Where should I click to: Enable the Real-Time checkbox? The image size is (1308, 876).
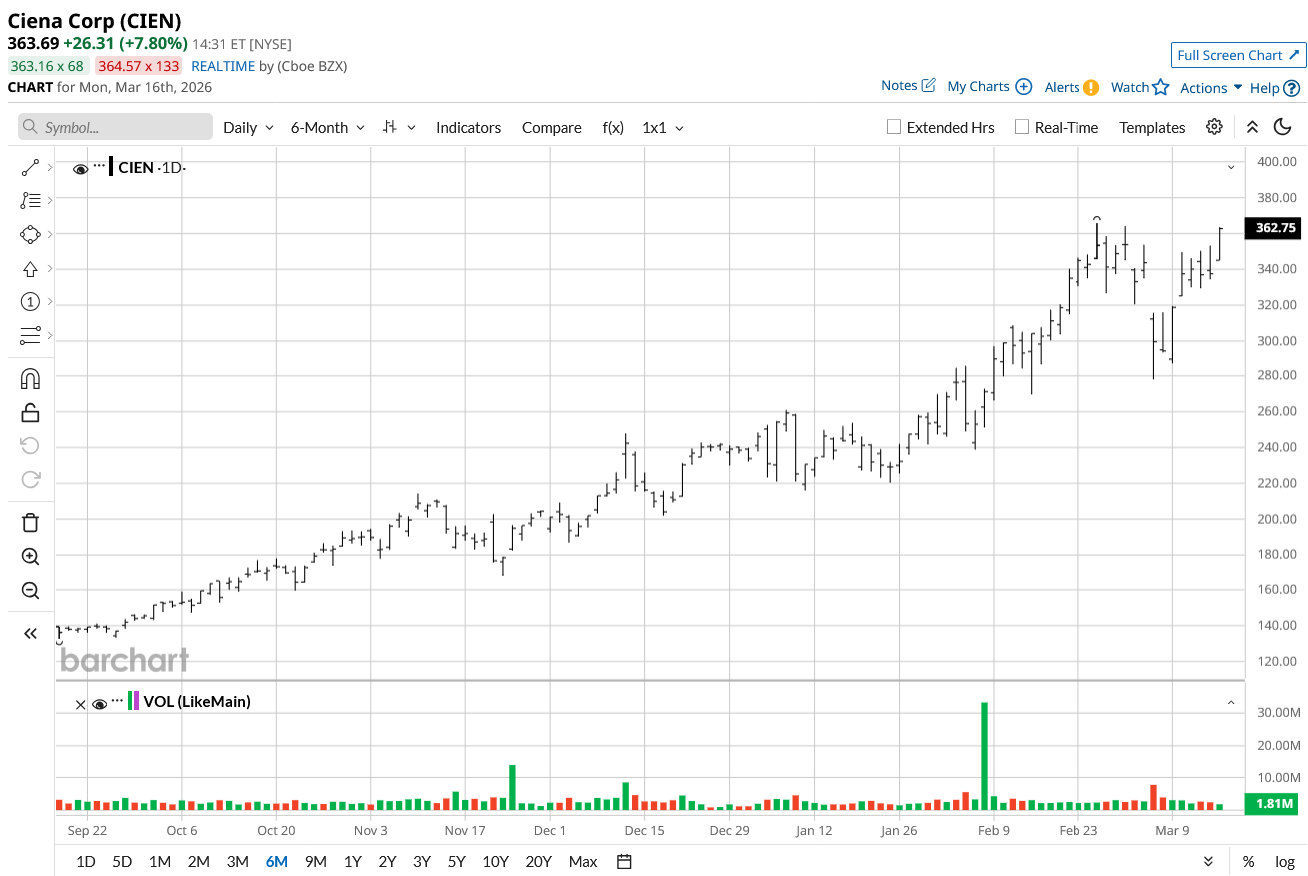pos(1021,127)
